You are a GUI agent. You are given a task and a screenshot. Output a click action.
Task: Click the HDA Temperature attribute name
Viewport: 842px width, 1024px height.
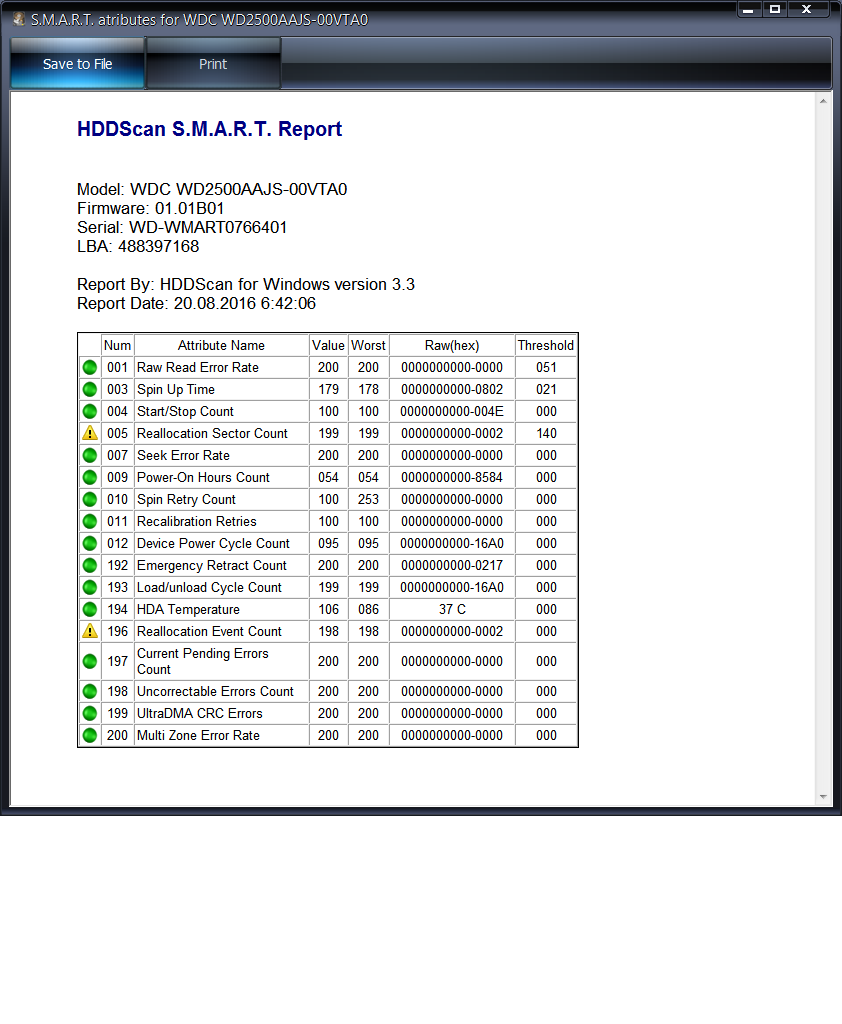click(x=188, y=609)
